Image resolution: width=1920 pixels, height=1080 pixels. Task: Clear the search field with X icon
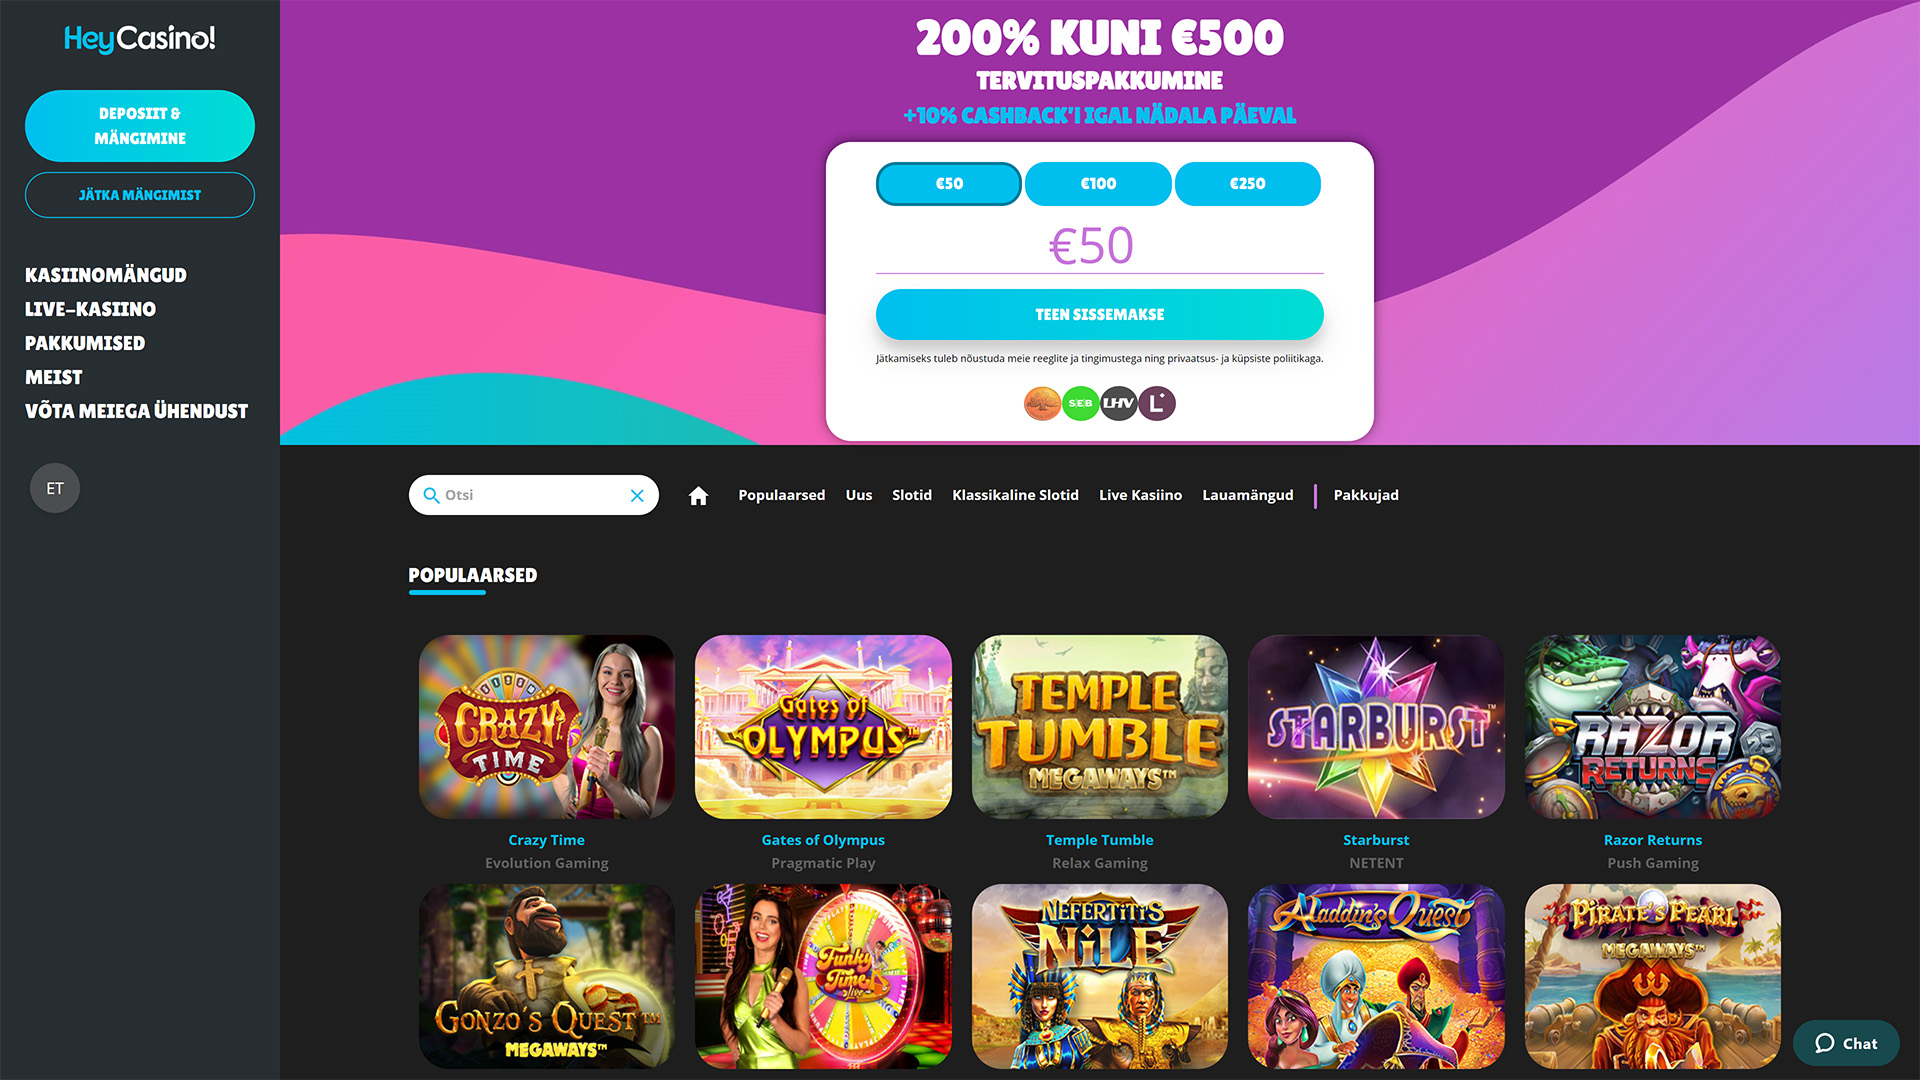[x=637, y=495]
